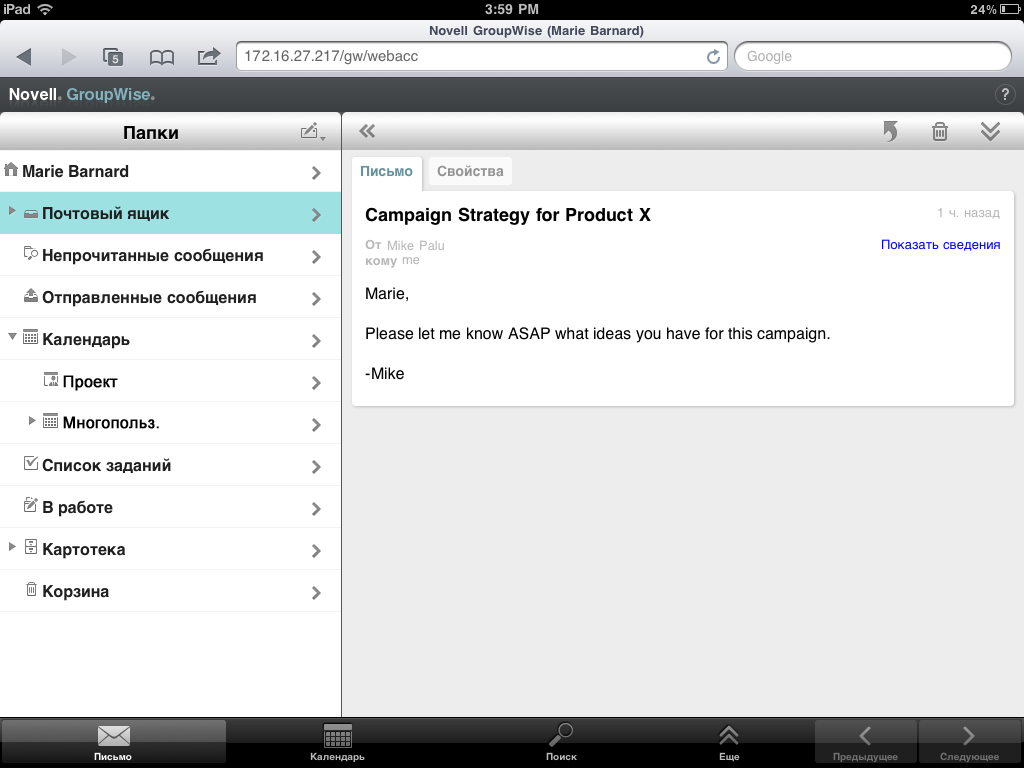The height and width of the screenshot is (768, 1024).
Task: Click the Проект calendar icon
Action: pyautogui.click(x=51, y=379)
